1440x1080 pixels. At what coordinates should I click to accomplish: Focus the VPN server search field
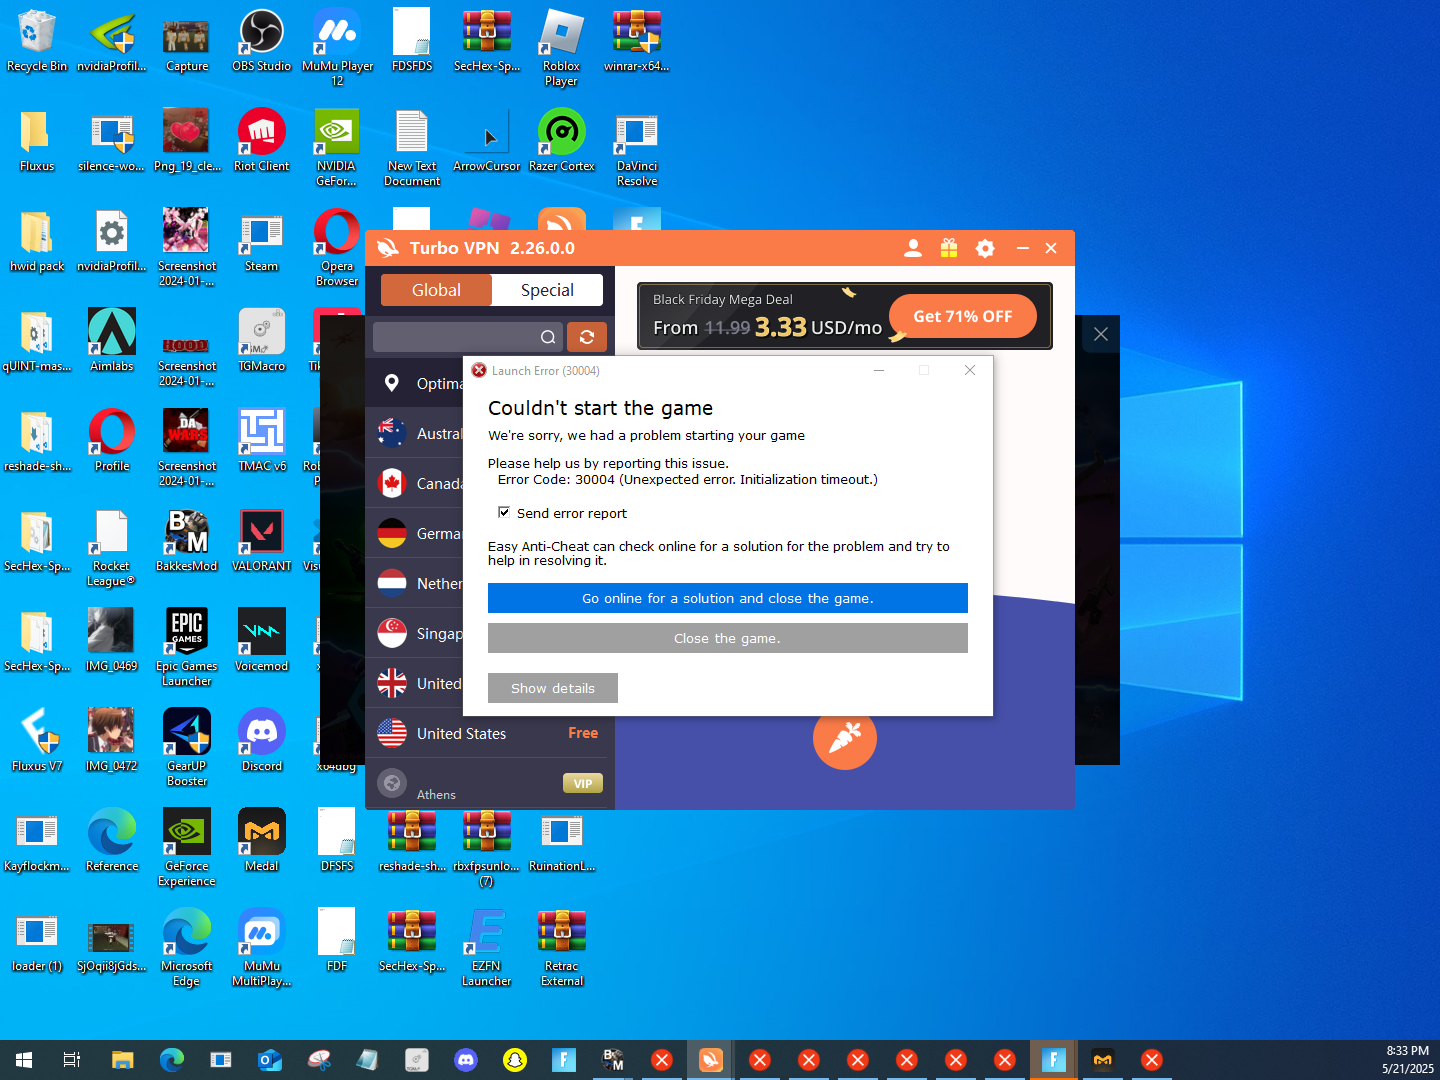(x=466, y=337)
